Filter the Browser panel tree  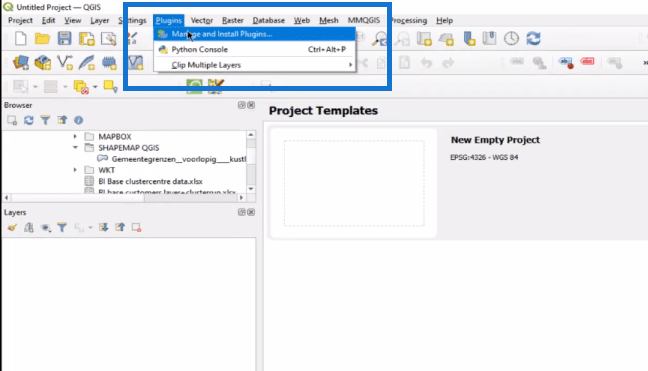pyautogui.click(x=45, y=120)
